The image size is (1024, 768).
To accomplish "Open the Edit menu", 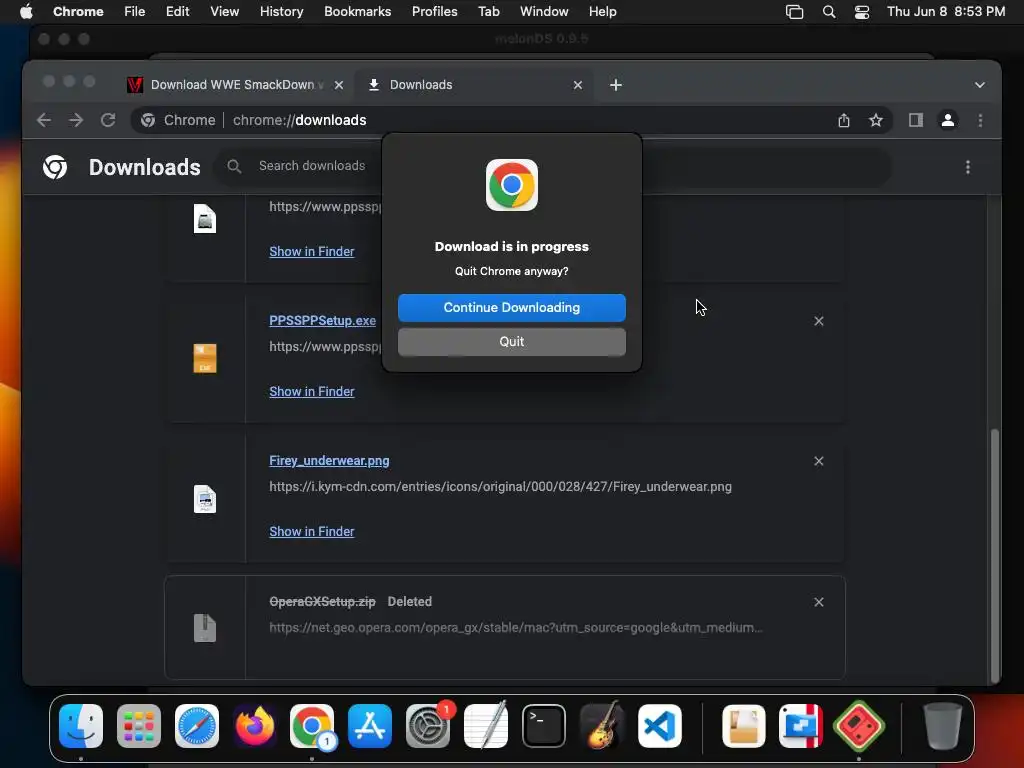I will coord(178,12).
